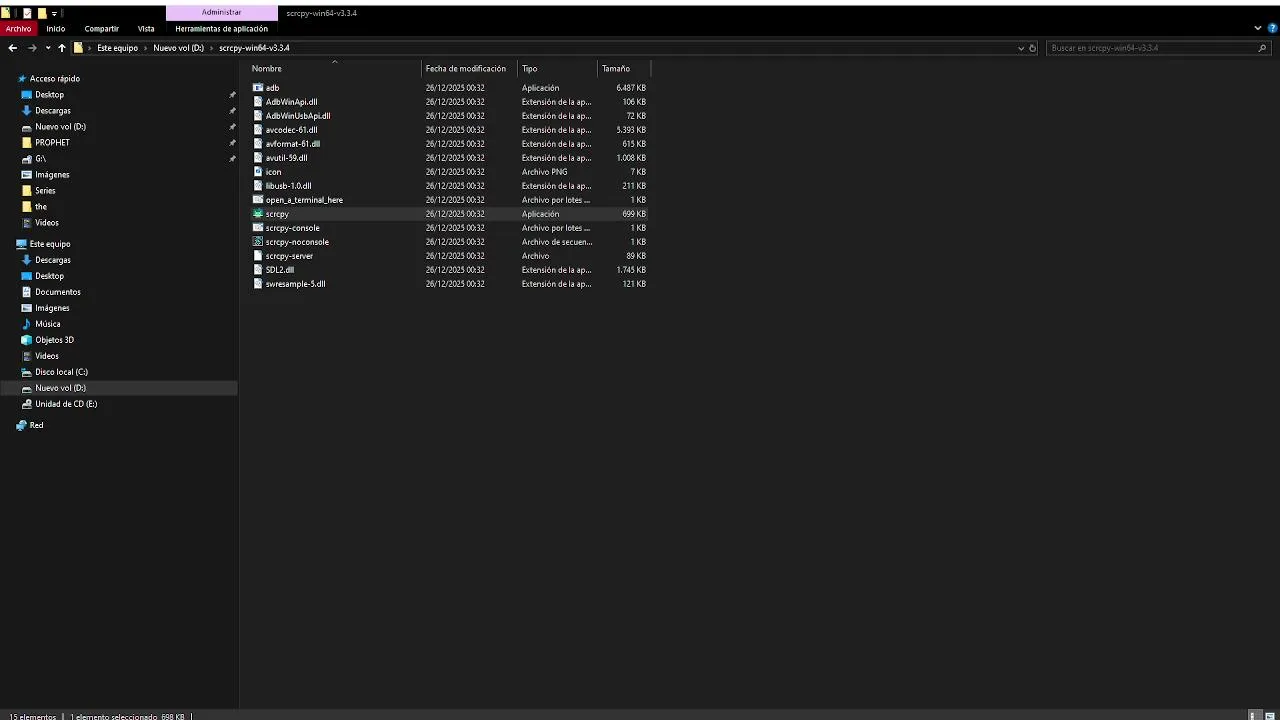1280x720 pixels.
Task: Open Disco local (C:) drive
Action: tap(61, 372)
